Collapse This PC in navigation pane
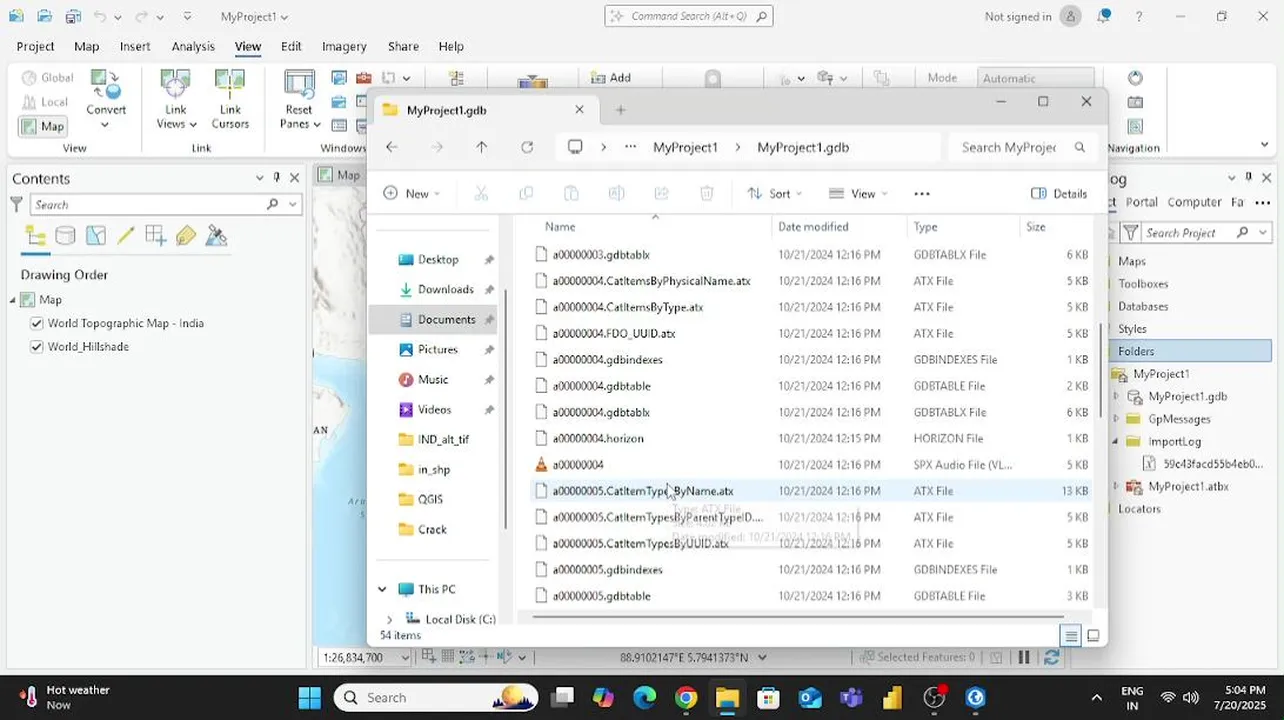 [x=382, y=589]
